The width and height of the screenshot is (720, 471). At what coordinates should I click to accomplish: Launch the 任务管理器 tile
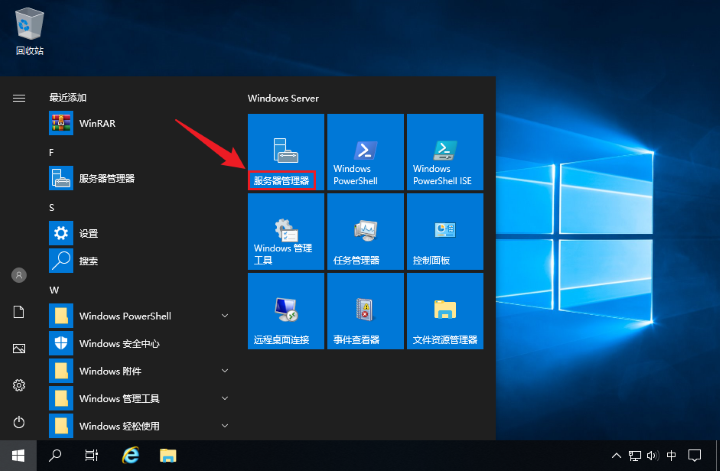click(366, 231)
